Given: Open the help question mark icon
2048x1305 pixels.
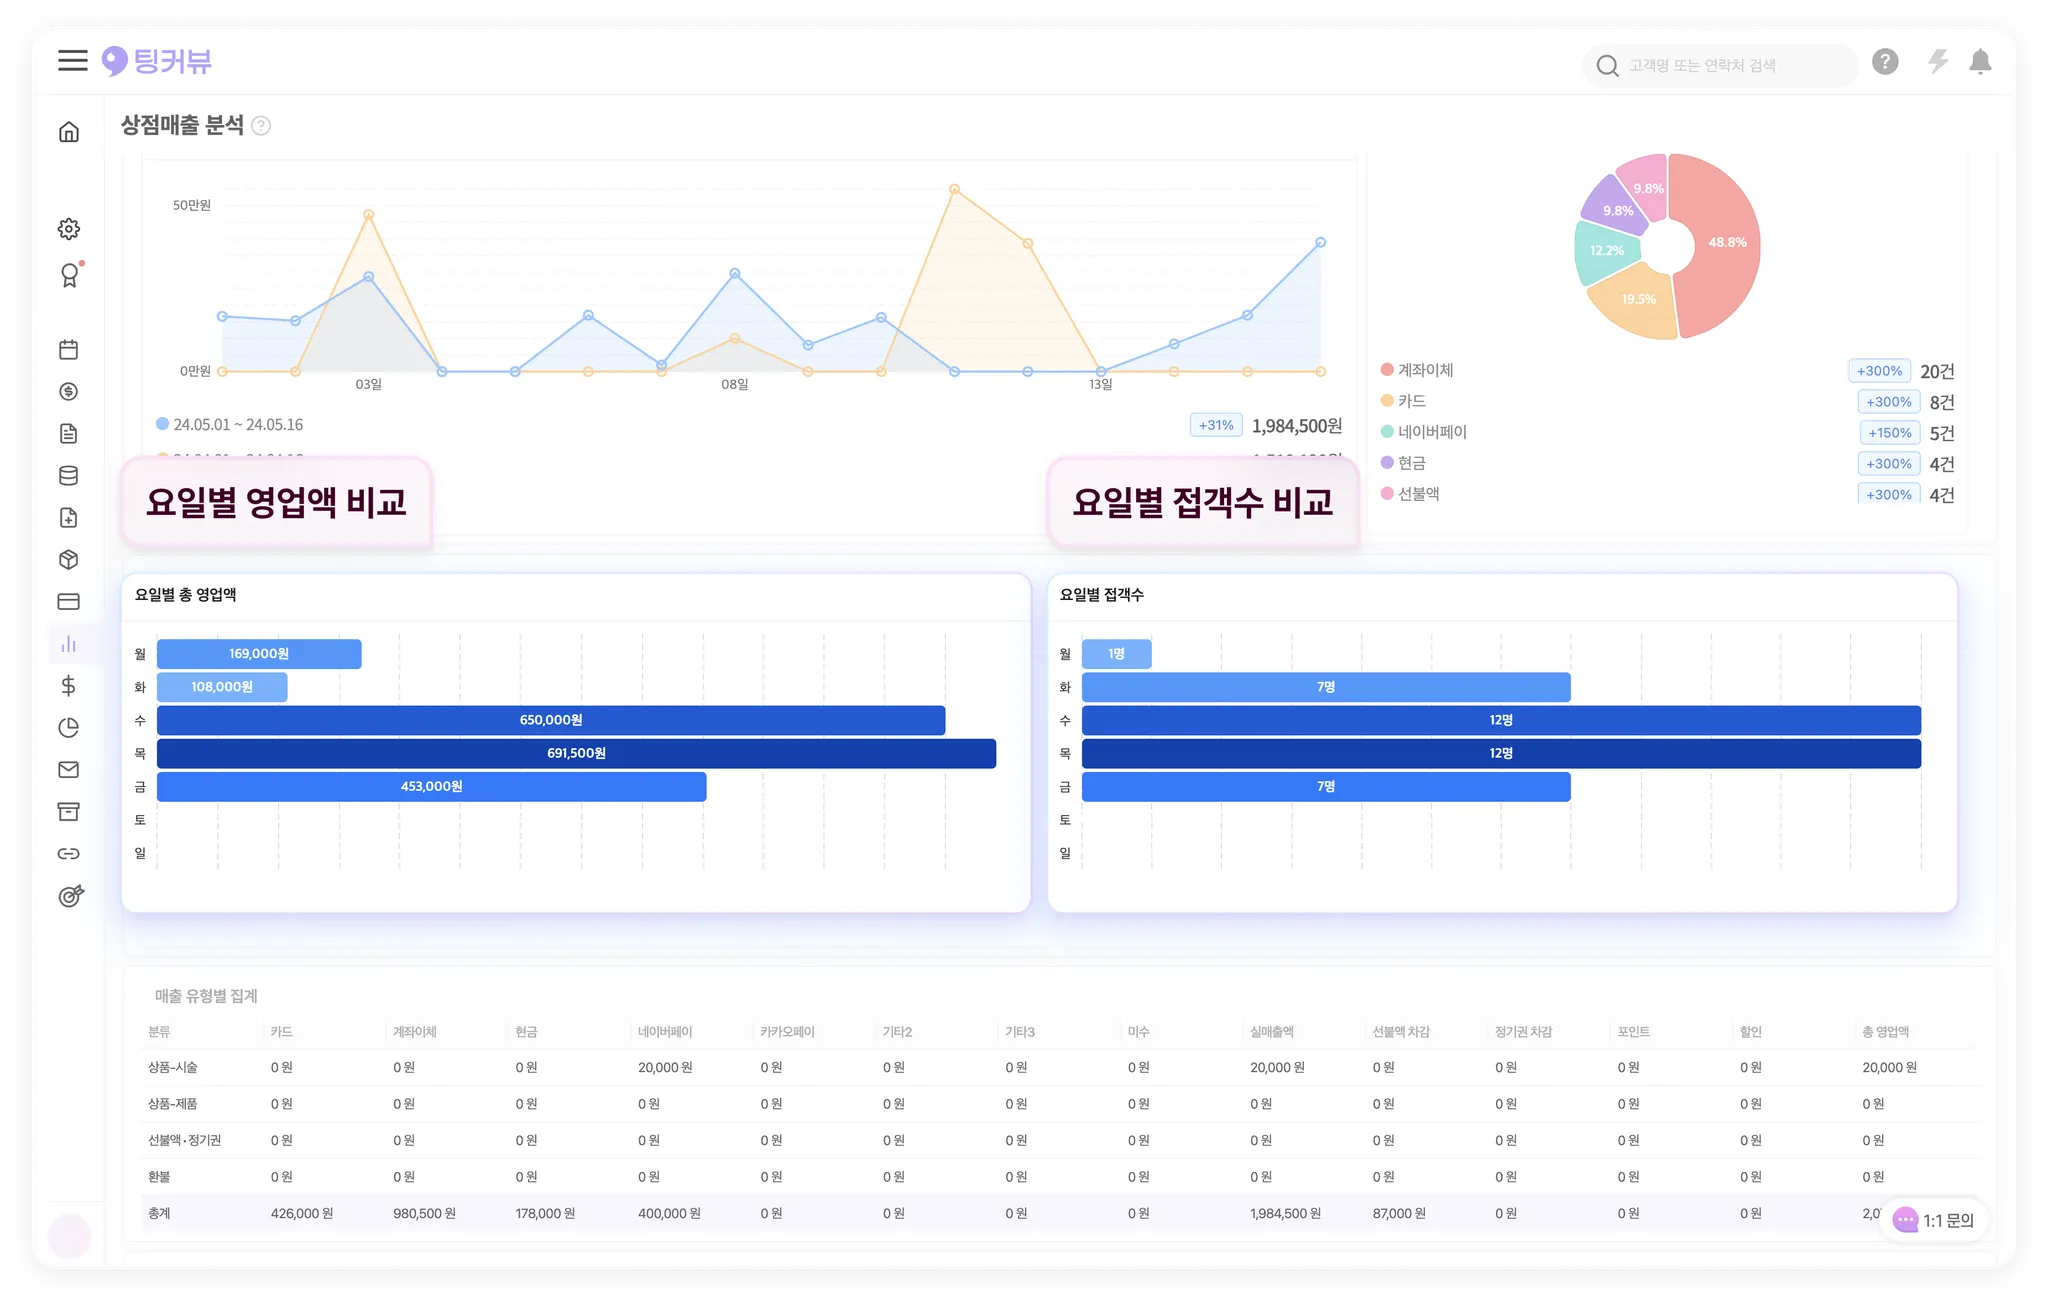Looking at the screenshot, I should (x=1885, y=62).
